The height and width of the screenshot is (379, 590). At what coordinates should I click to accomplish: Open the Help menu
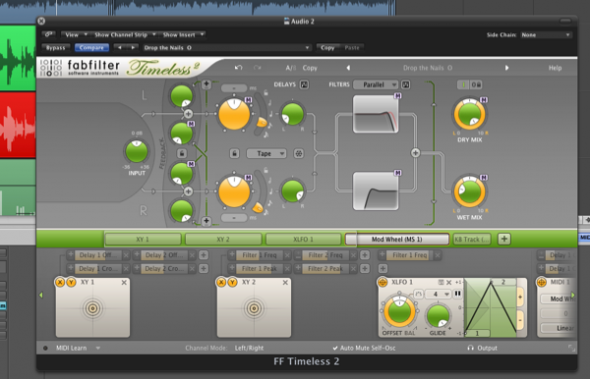(x=555, y=68)
